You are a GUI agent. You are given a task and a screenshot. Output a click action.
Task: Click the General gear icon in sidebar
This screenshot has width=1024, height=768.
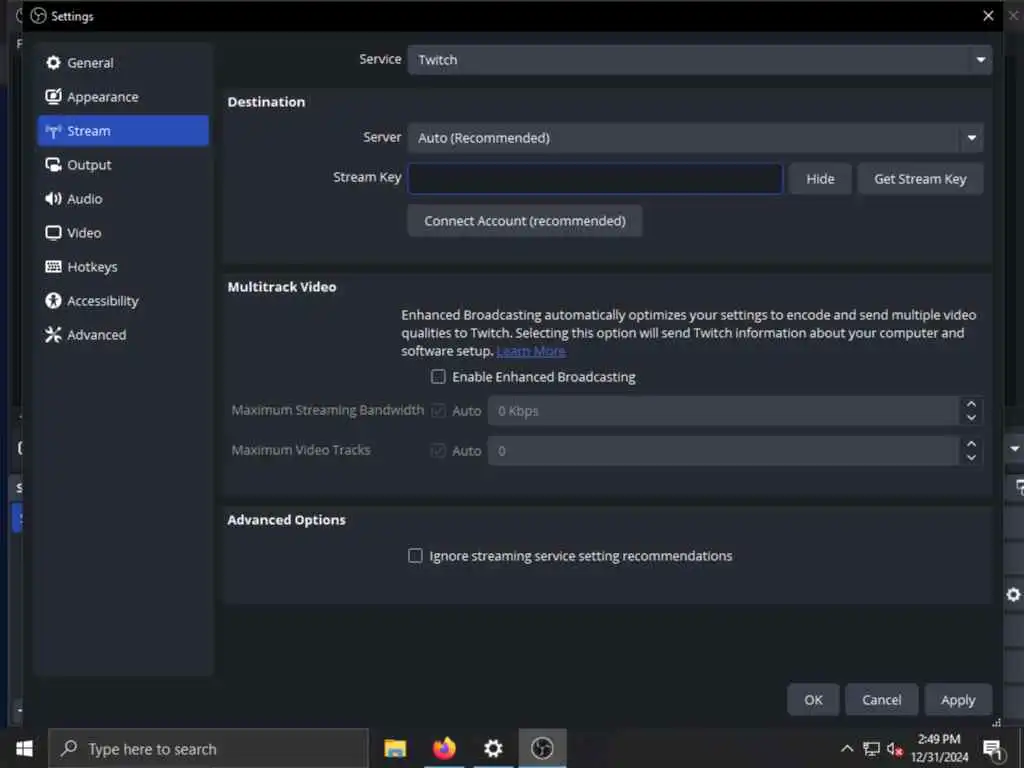[53, 63]
